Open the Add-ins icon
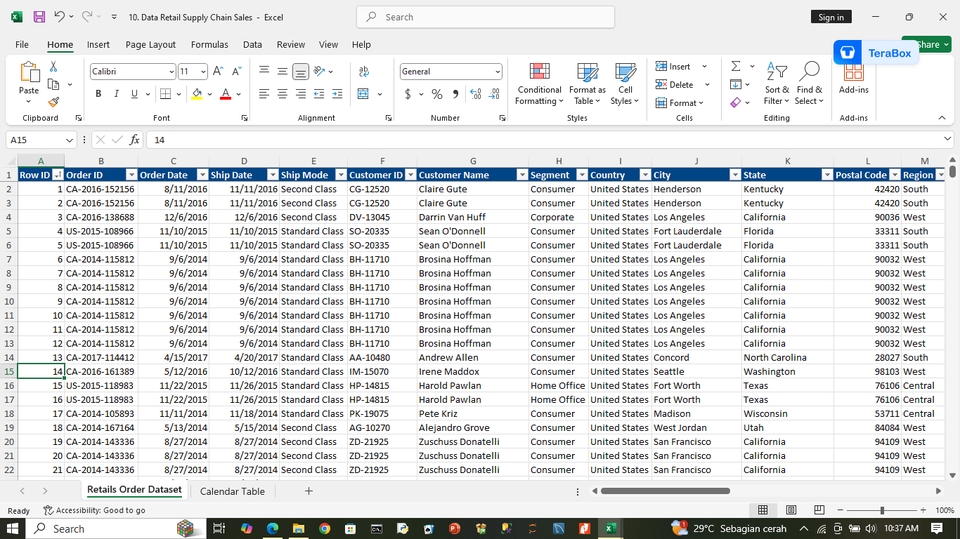 853,78
